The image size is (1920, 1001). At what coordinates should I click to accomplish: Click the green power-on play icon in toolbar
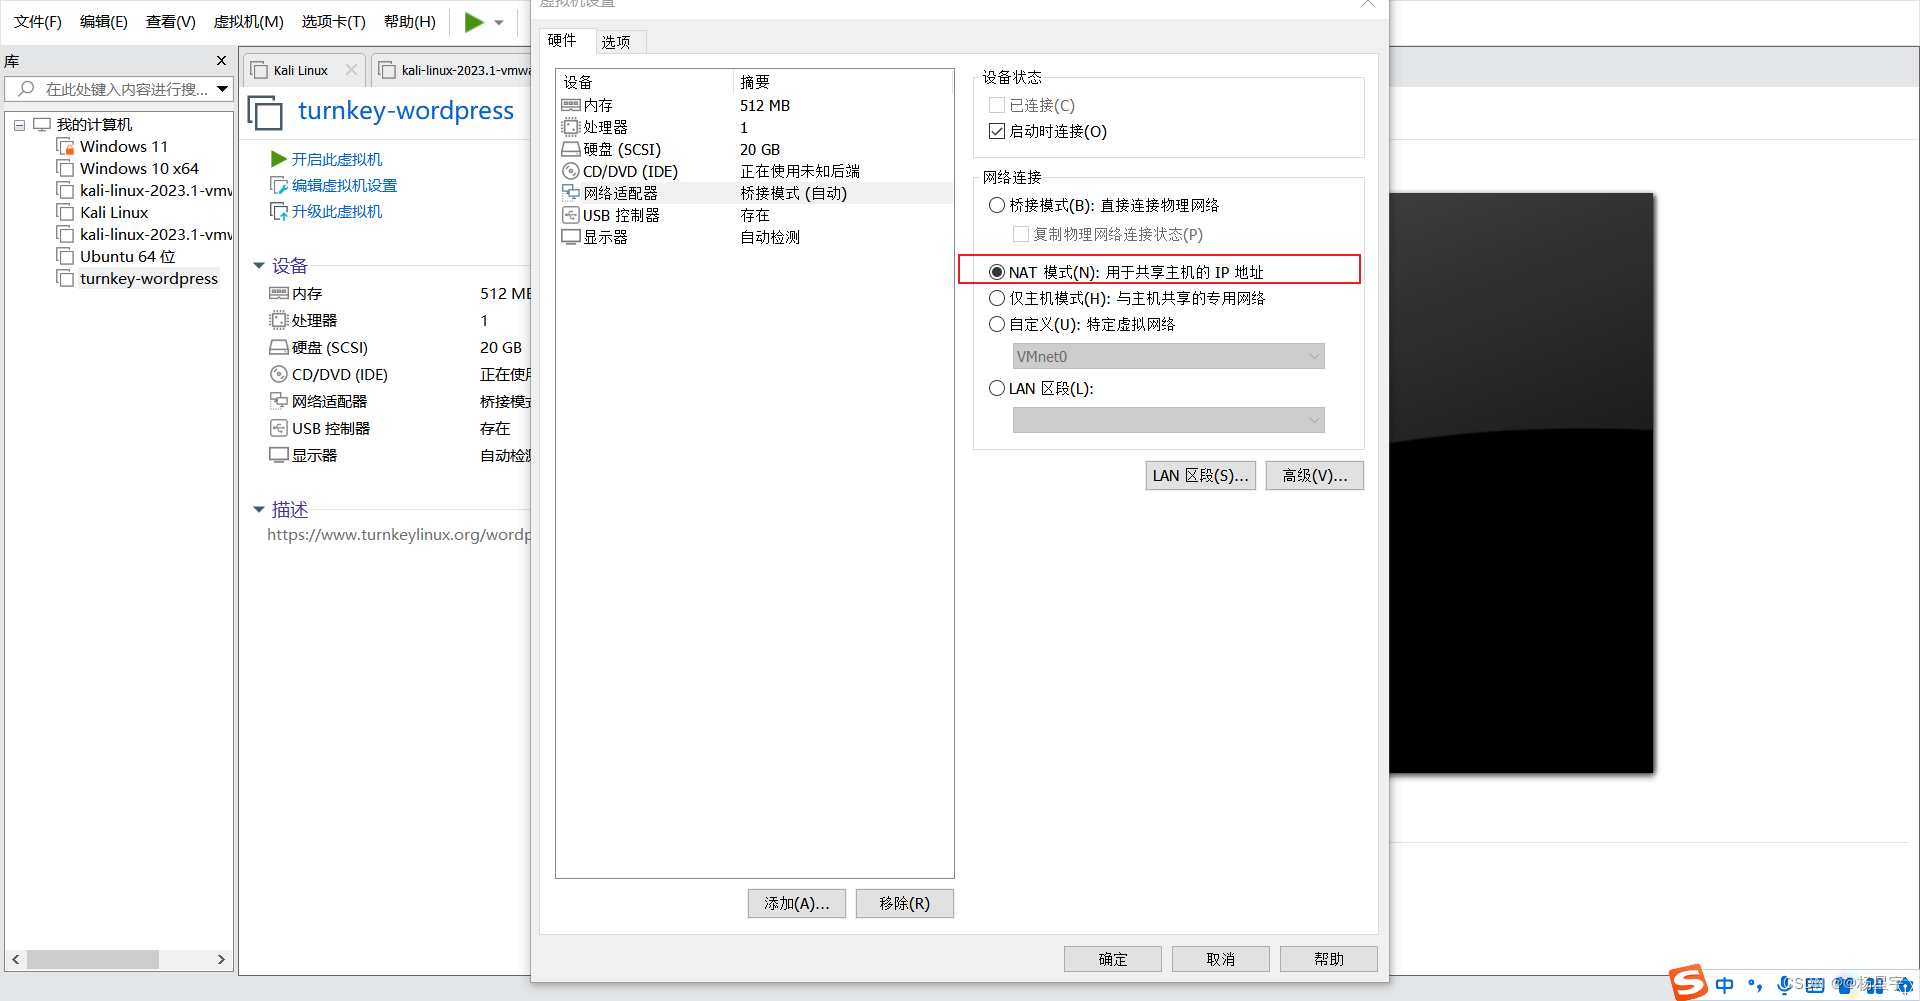tap(474, 21)
